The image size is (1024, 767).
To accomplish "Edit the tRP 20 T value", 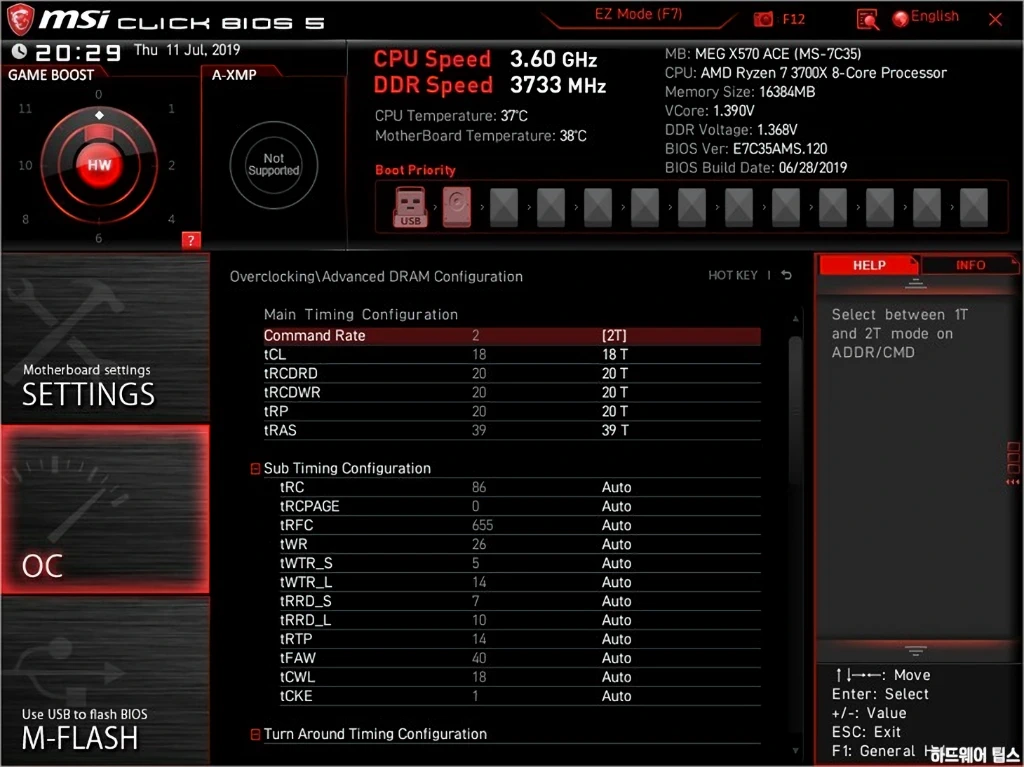I will [615, 411].
